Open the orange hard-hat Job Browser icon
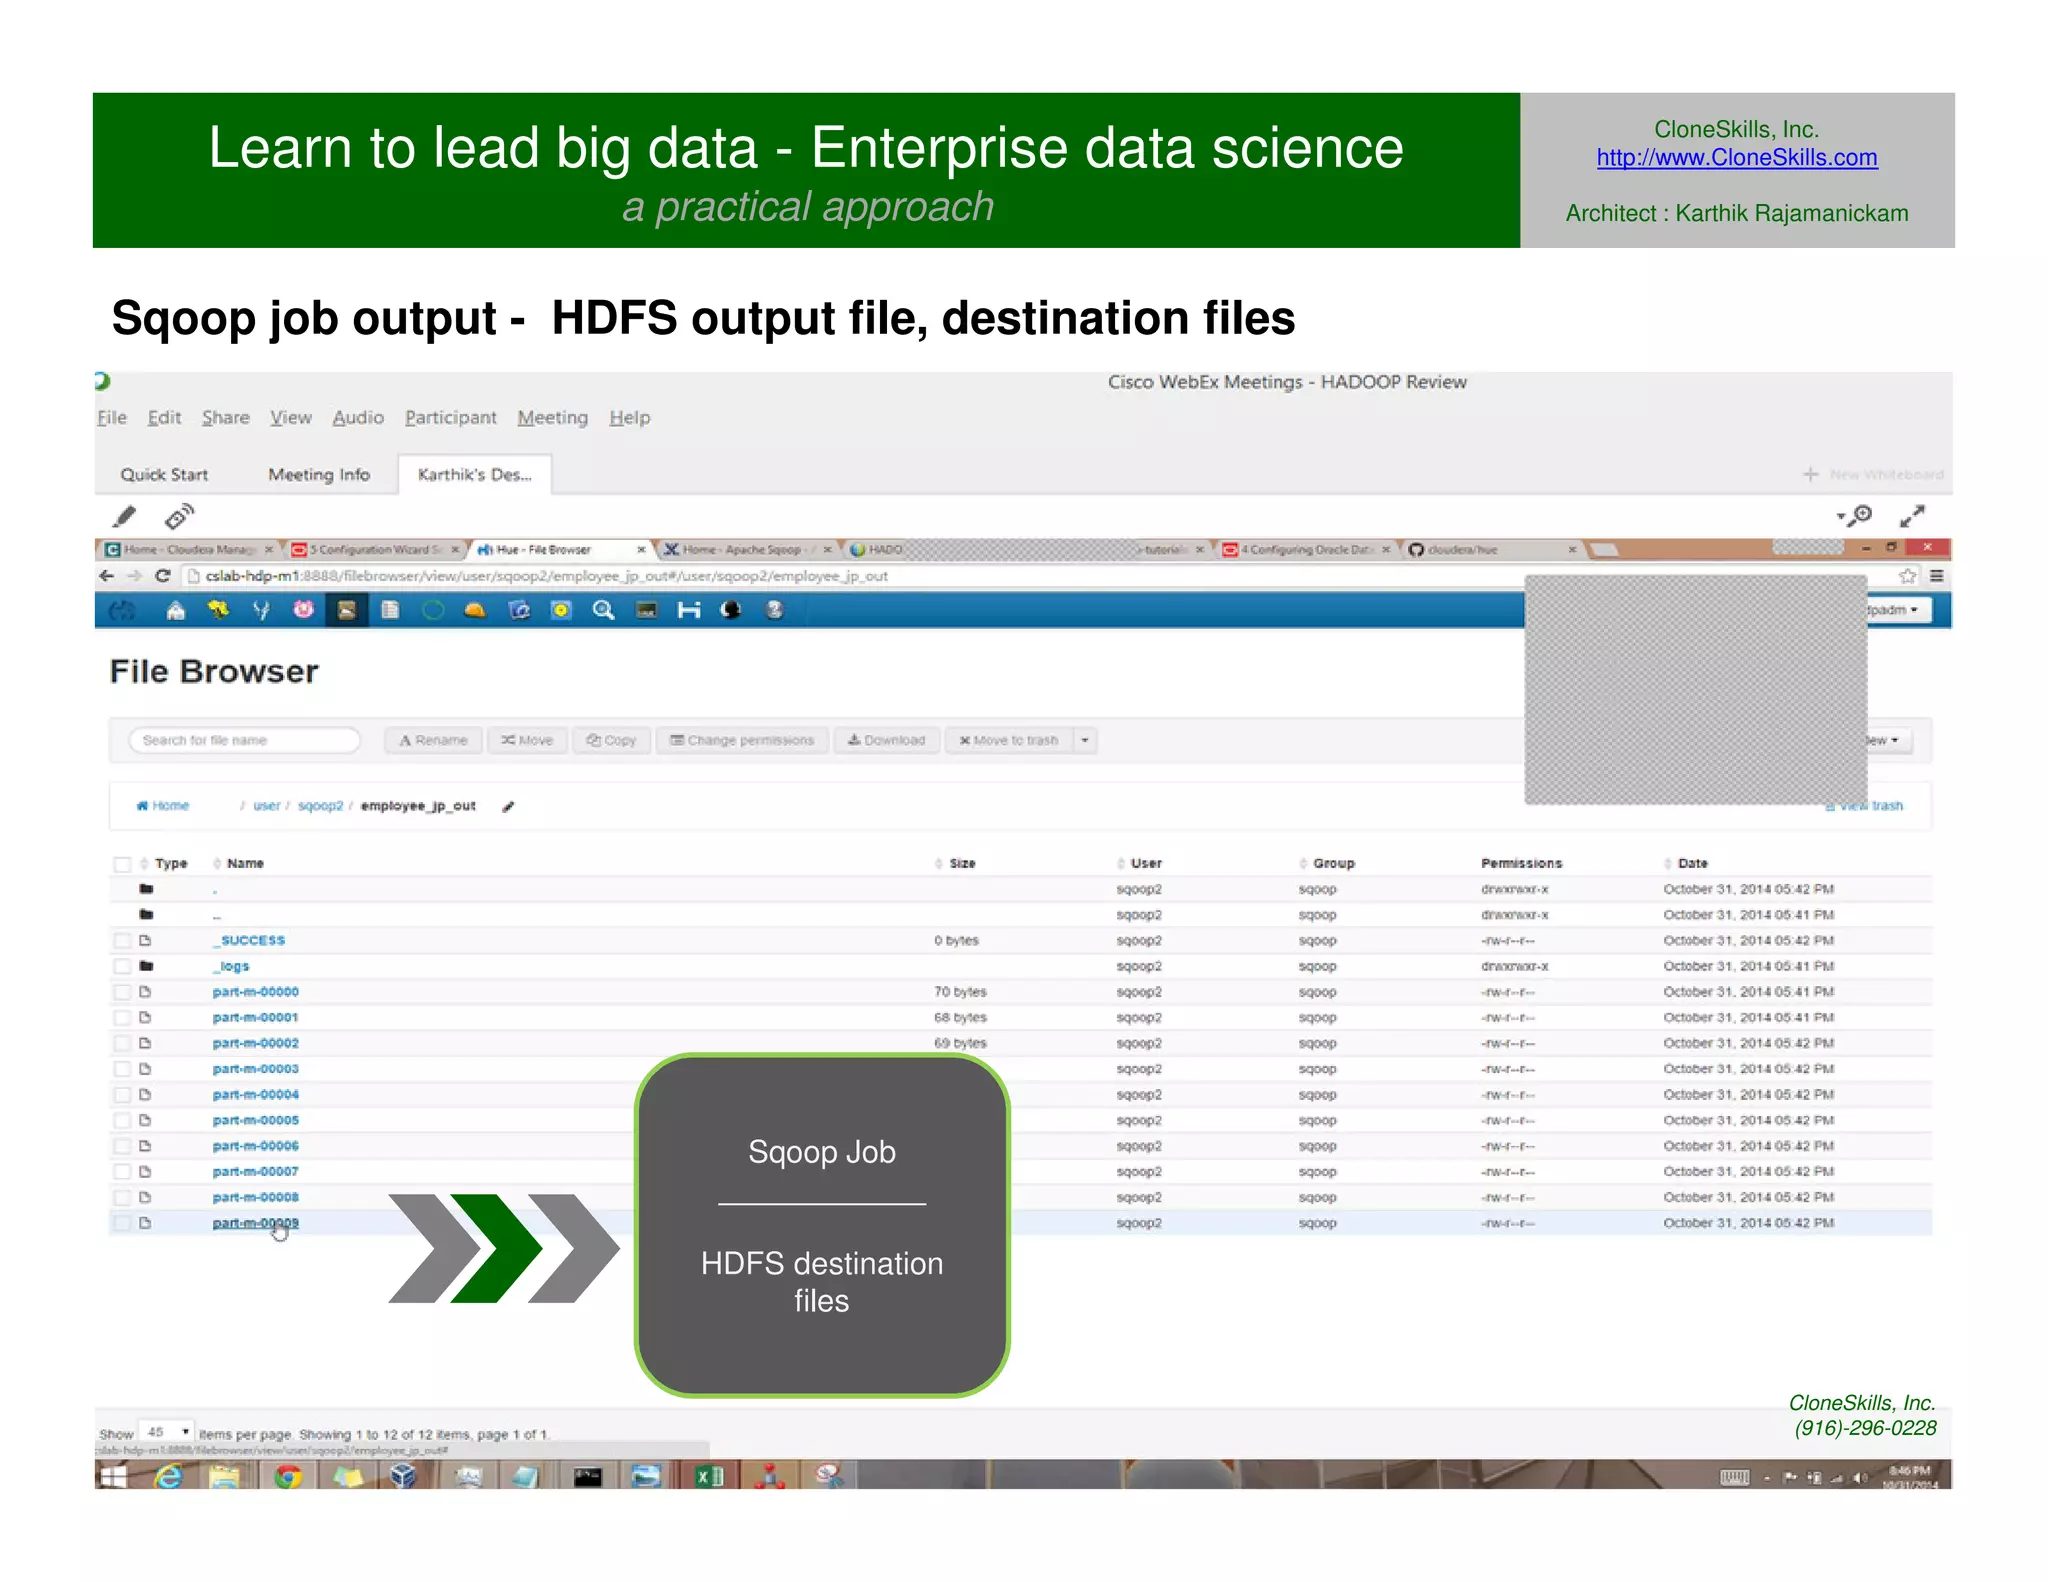 [475, 610]
